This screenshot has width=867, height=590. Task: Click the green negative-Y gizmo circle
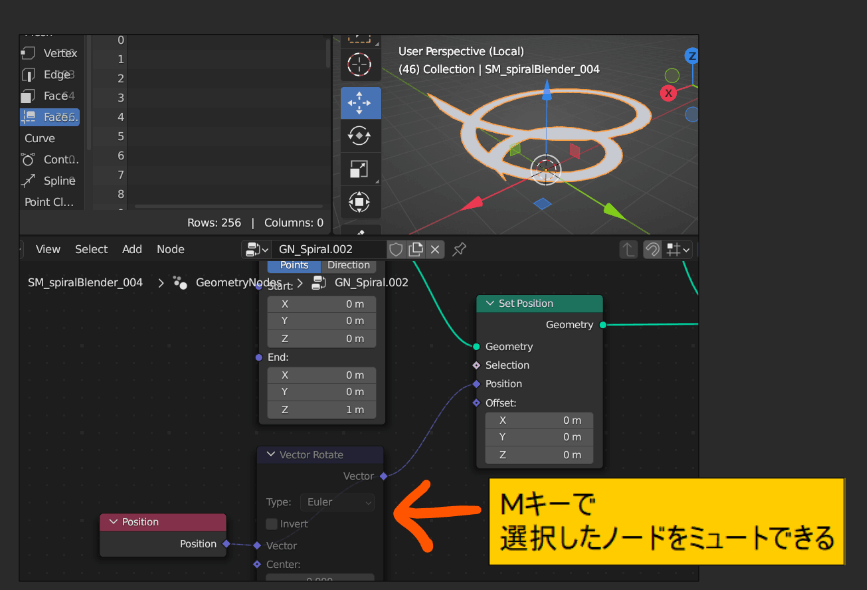(672, 75)
